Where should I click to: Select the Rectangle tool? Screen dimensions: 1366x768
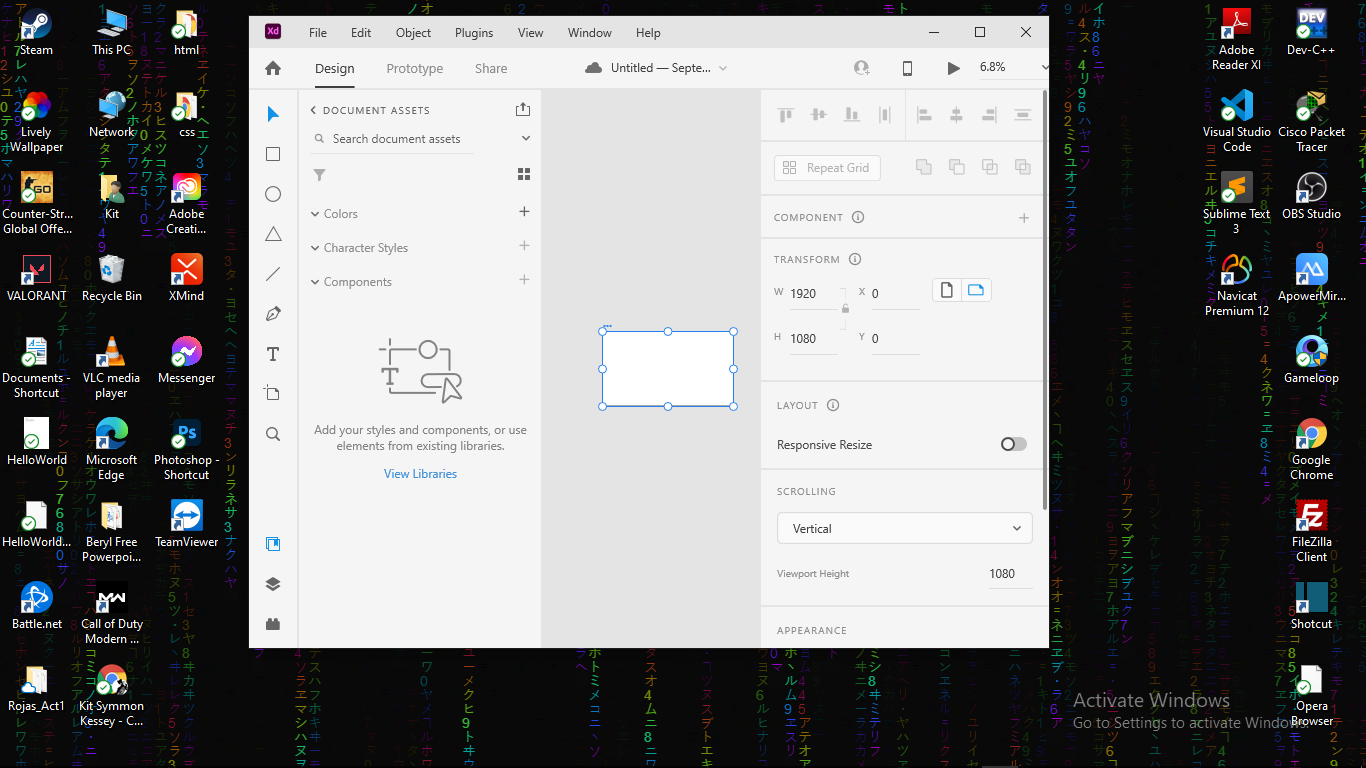click(273, 154)
